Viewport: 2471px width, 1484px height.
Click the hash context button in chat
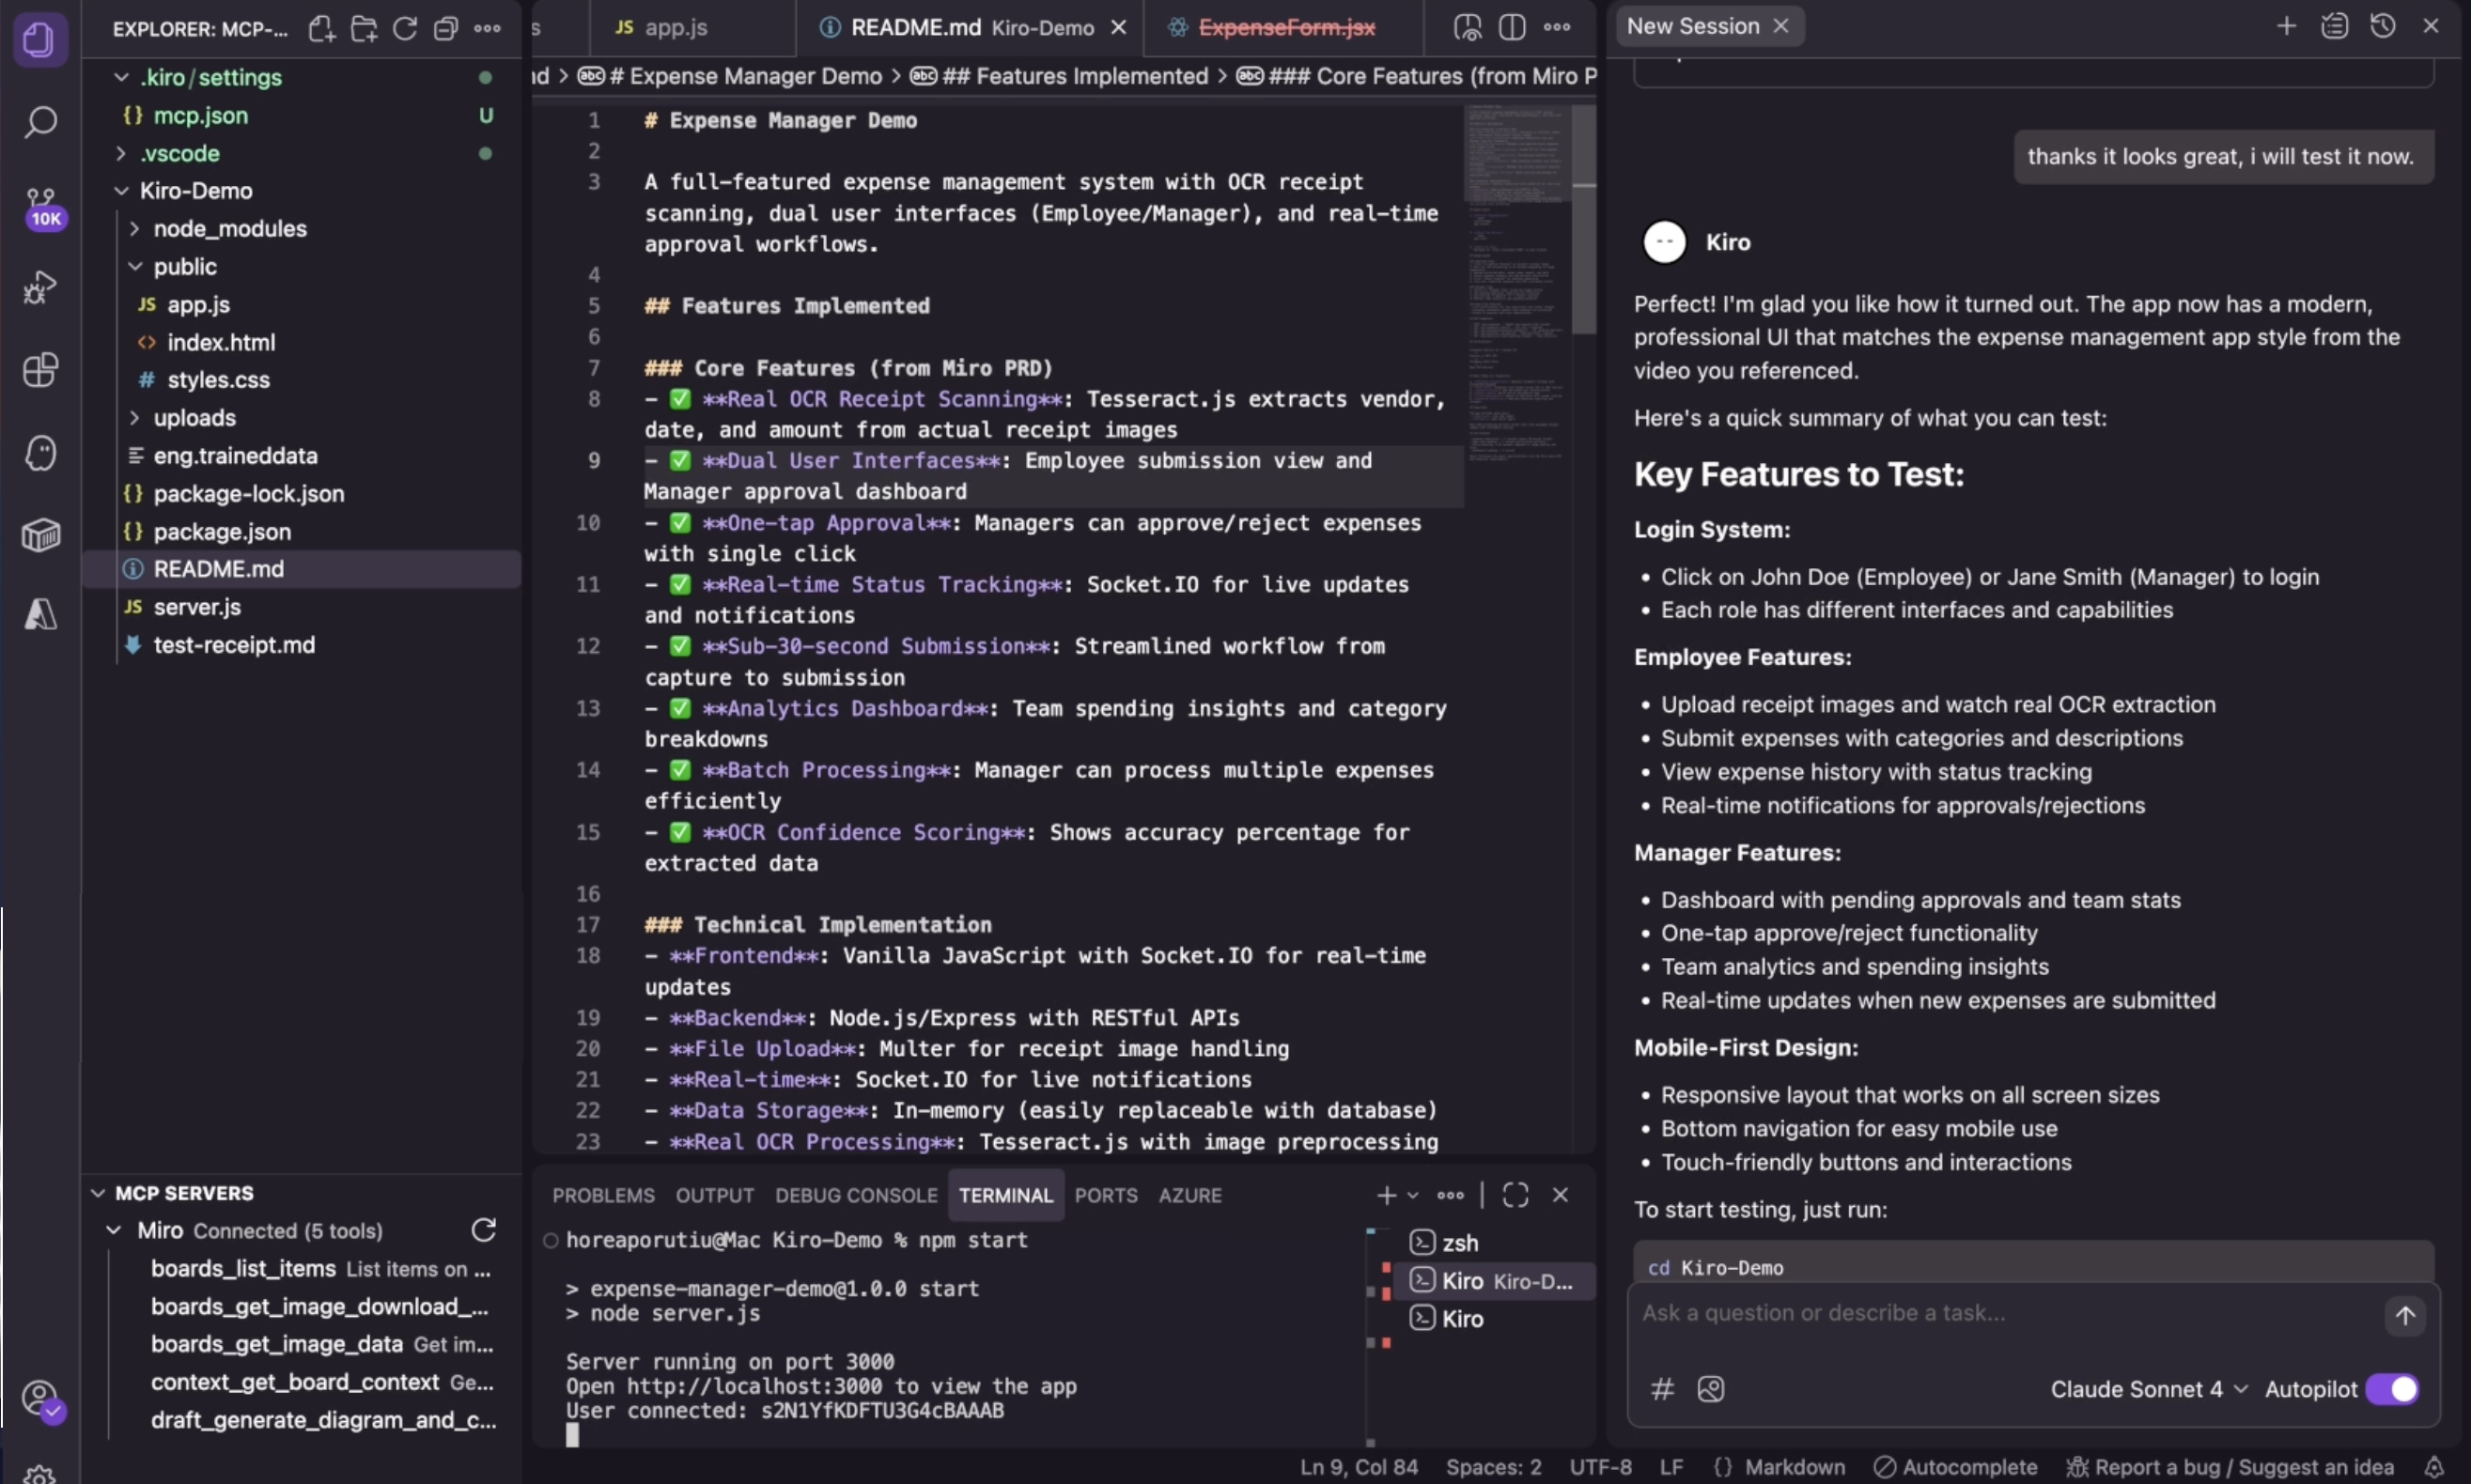click(1662, 1388)
